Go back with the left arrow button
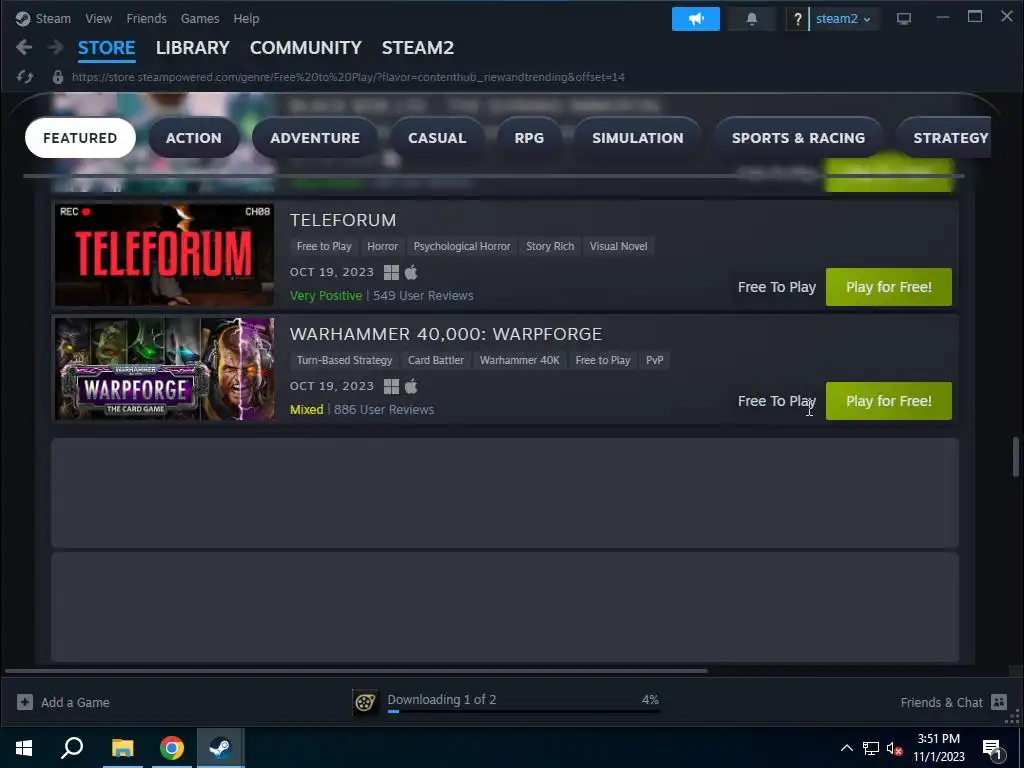This screenshot has height=768, width=1024. coord(24,47)
